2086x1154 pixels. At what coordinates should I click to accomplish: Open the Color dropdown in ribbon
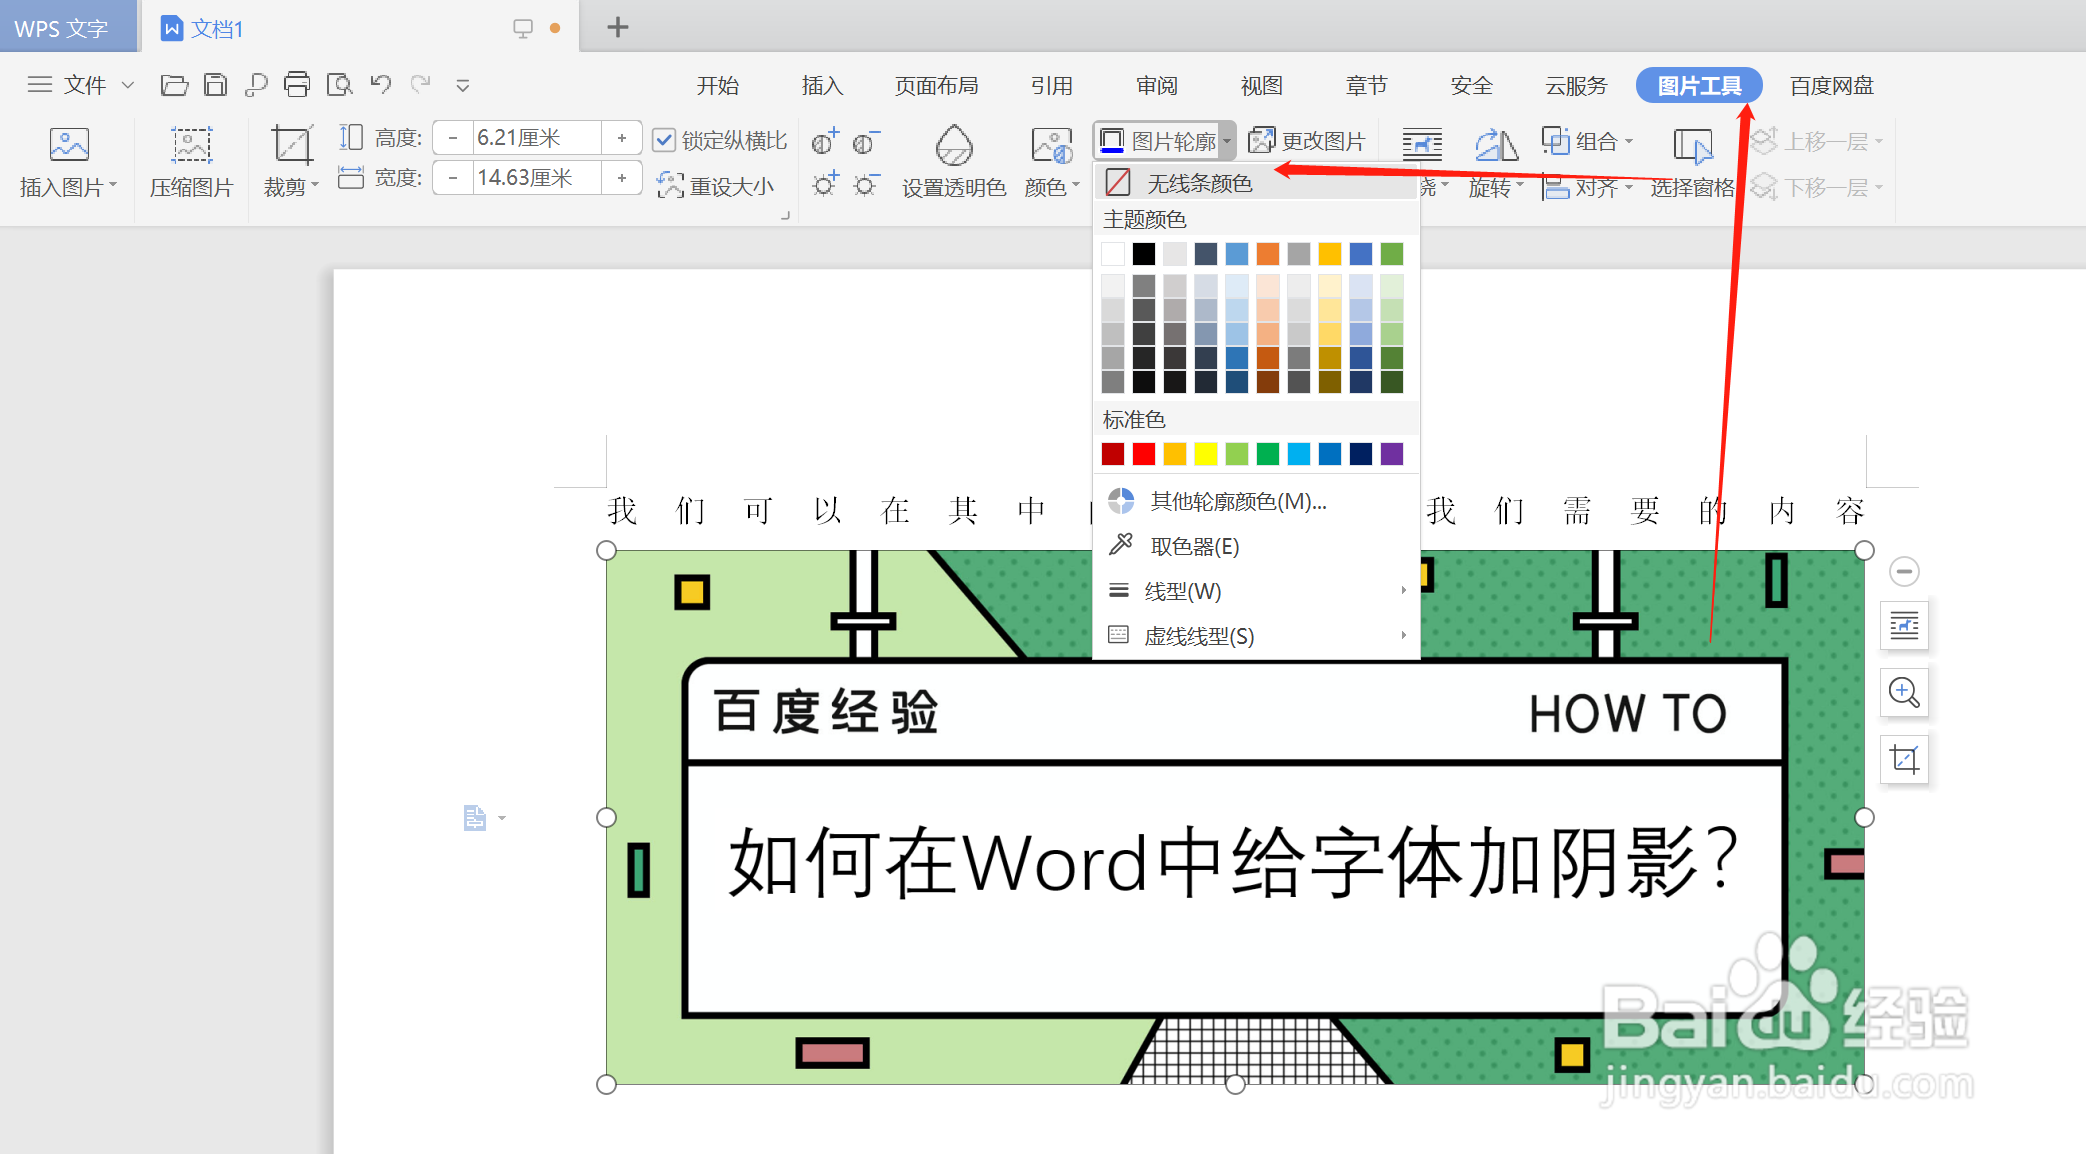coord(1052,187)
